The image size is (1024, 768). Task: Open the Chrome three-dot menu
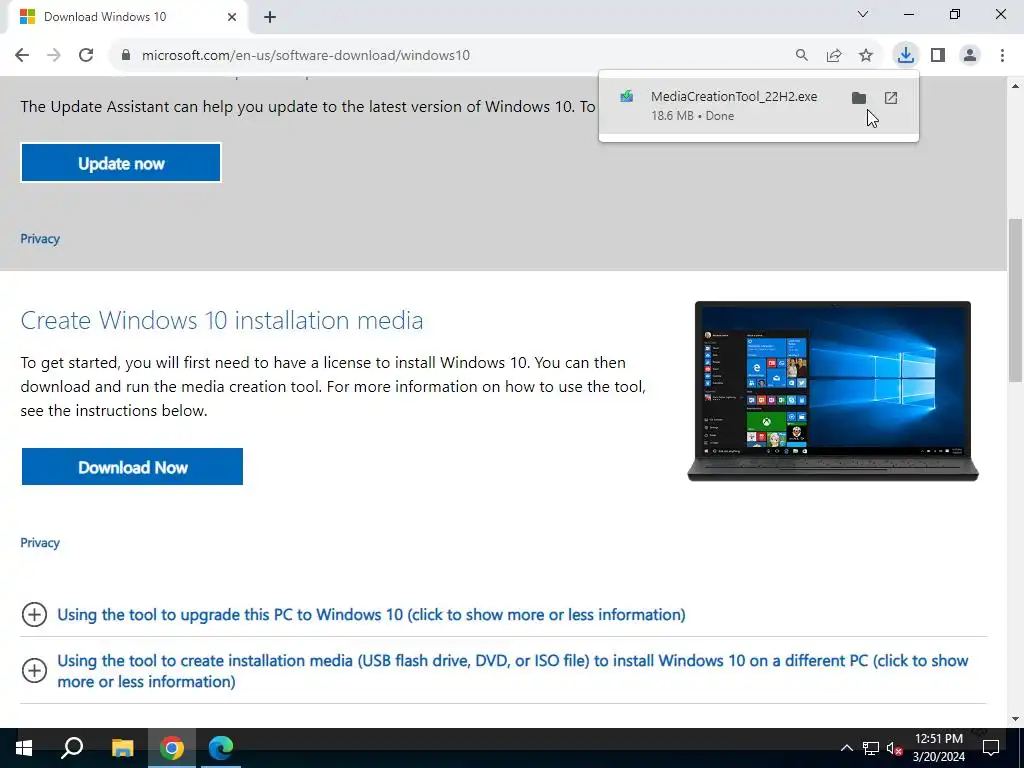tap(1002, 56)
